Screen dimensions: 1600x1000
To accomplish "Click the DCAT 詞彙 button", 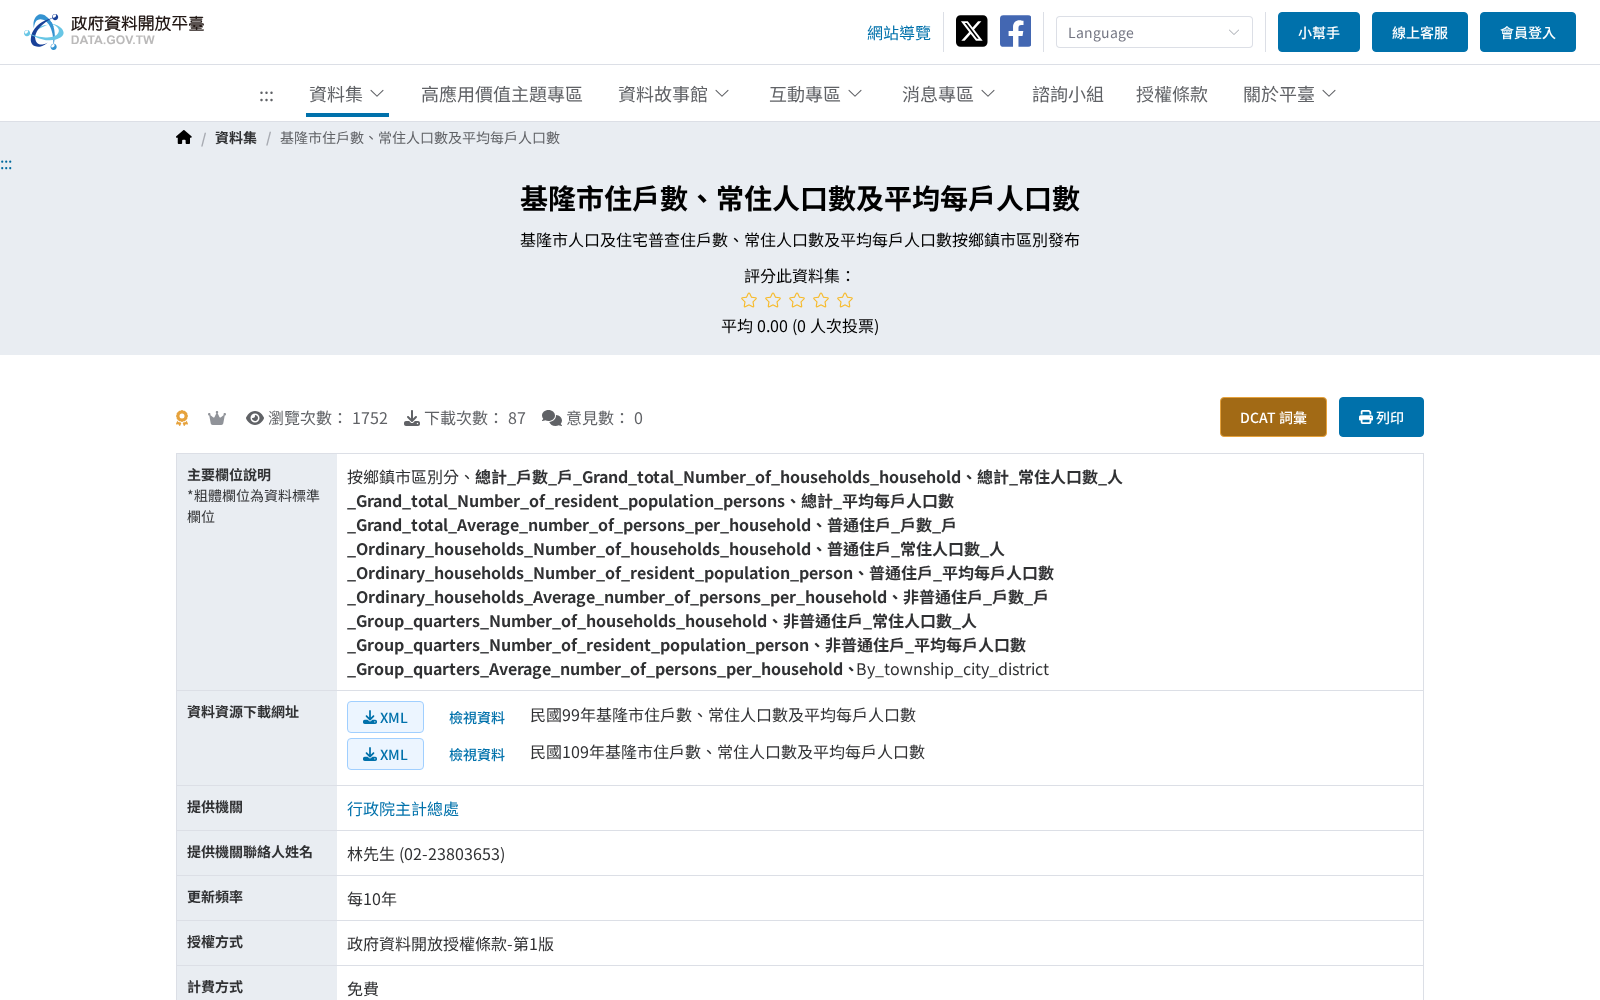I will click(1273, 417).
